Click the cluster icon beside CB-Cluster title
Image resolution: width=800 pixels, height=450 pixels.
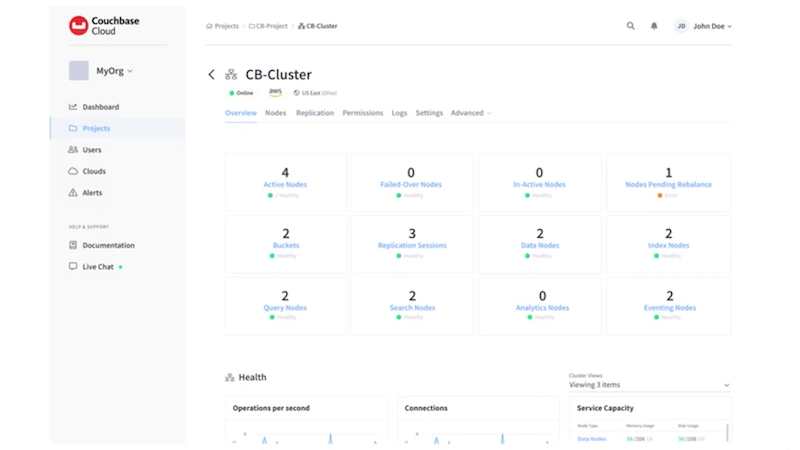click(231, 74)
